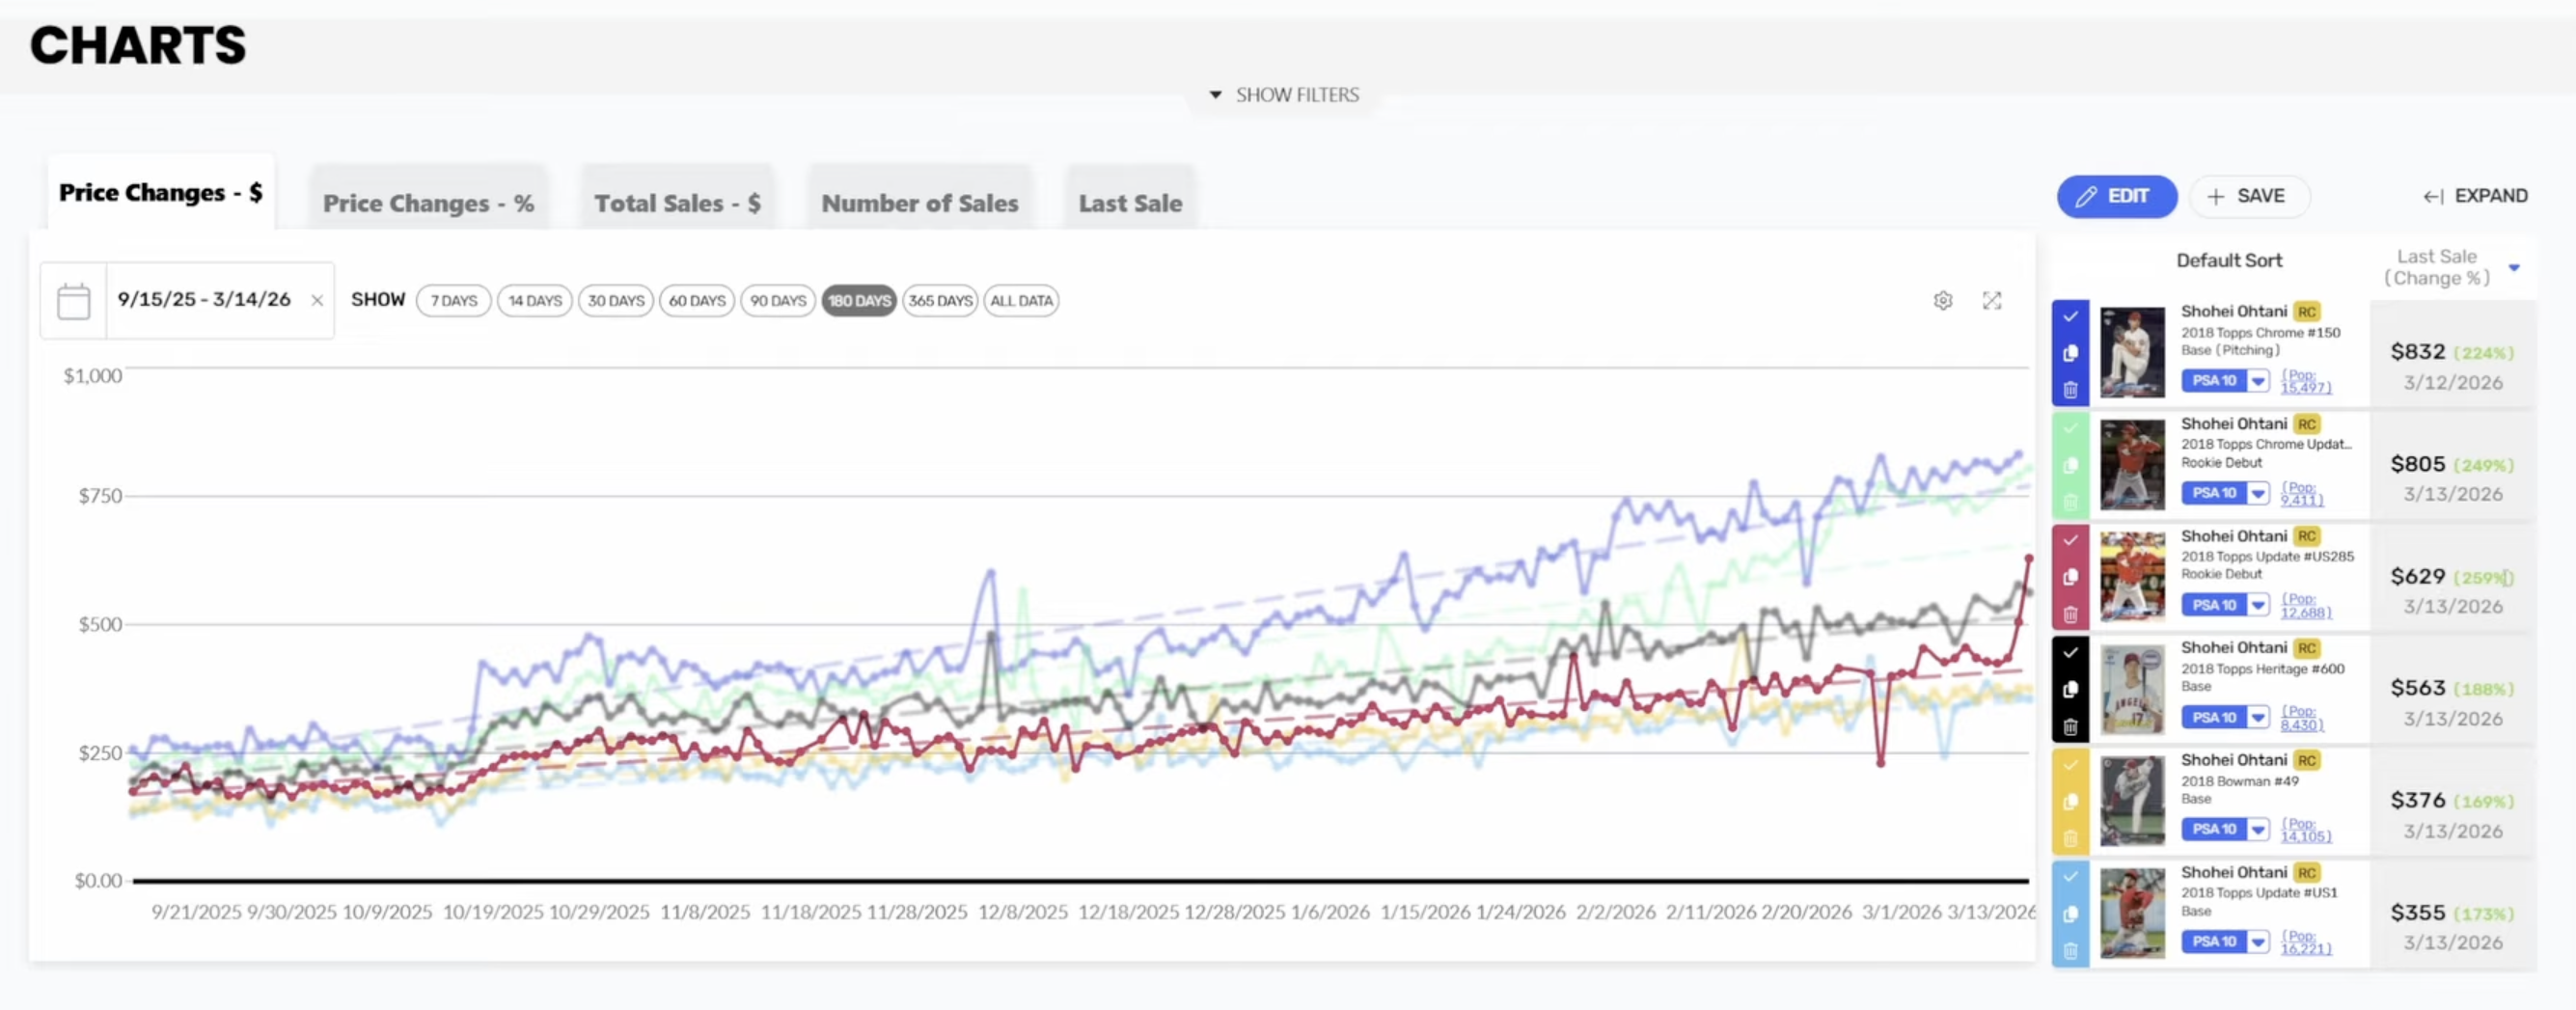2576x1010 pixels.
Task: Duplicate the Topps Update #US285 card
Action: coord(2070,577)
